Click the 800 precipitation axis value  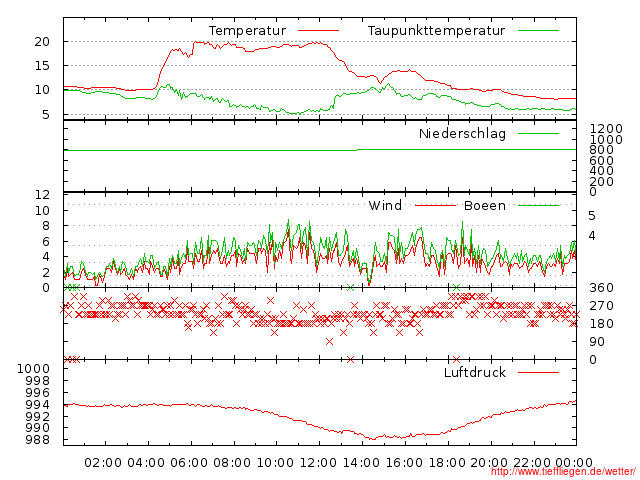[x=601, y=150]
